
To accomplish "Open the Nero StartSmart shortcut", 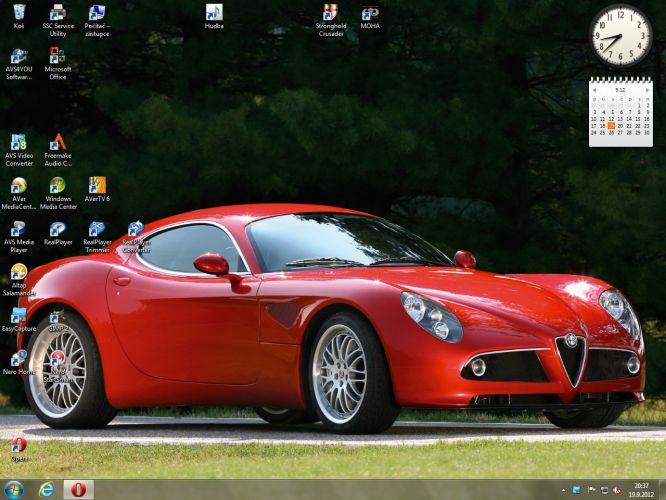I will (x=58, y=367).
